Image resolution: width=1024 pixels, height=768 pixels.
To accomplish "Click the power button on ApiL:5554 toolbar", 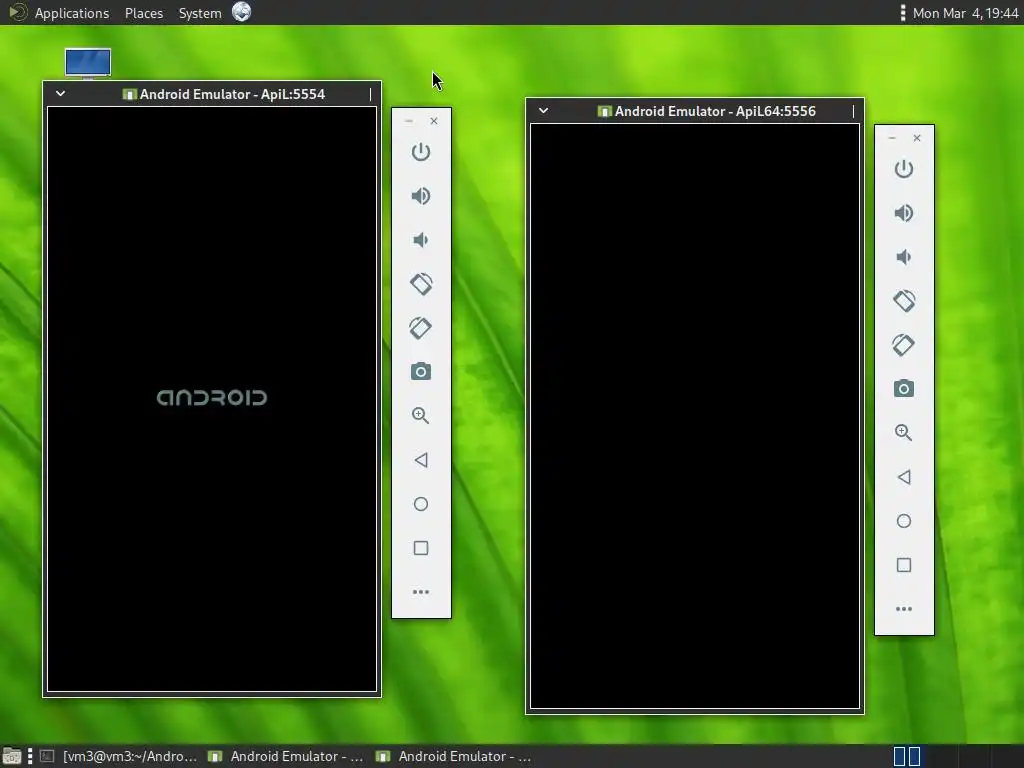I will click(x=421, y=152).
